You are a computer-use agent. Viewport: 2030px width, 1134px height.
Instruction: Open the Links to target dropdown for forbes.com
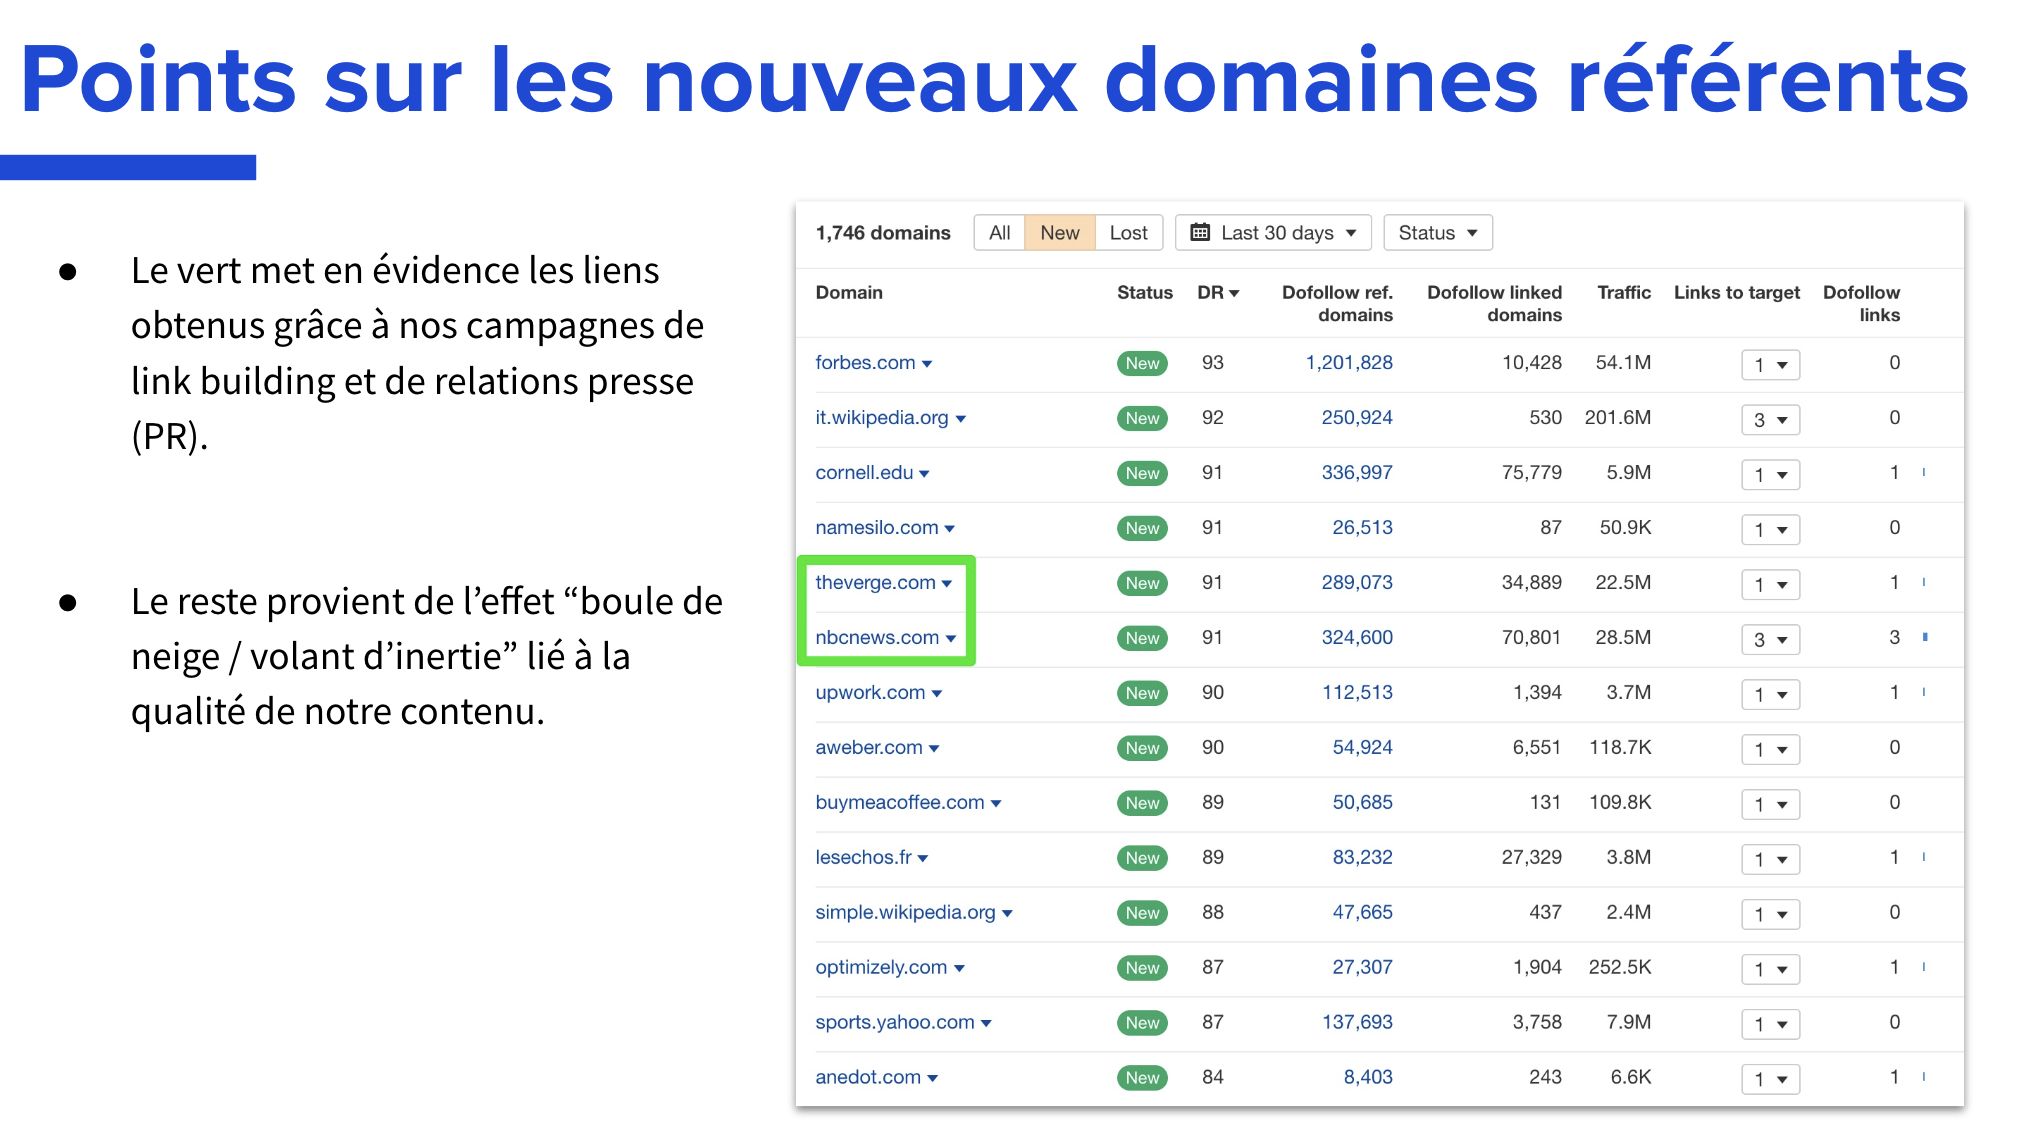click(1769, 364)
